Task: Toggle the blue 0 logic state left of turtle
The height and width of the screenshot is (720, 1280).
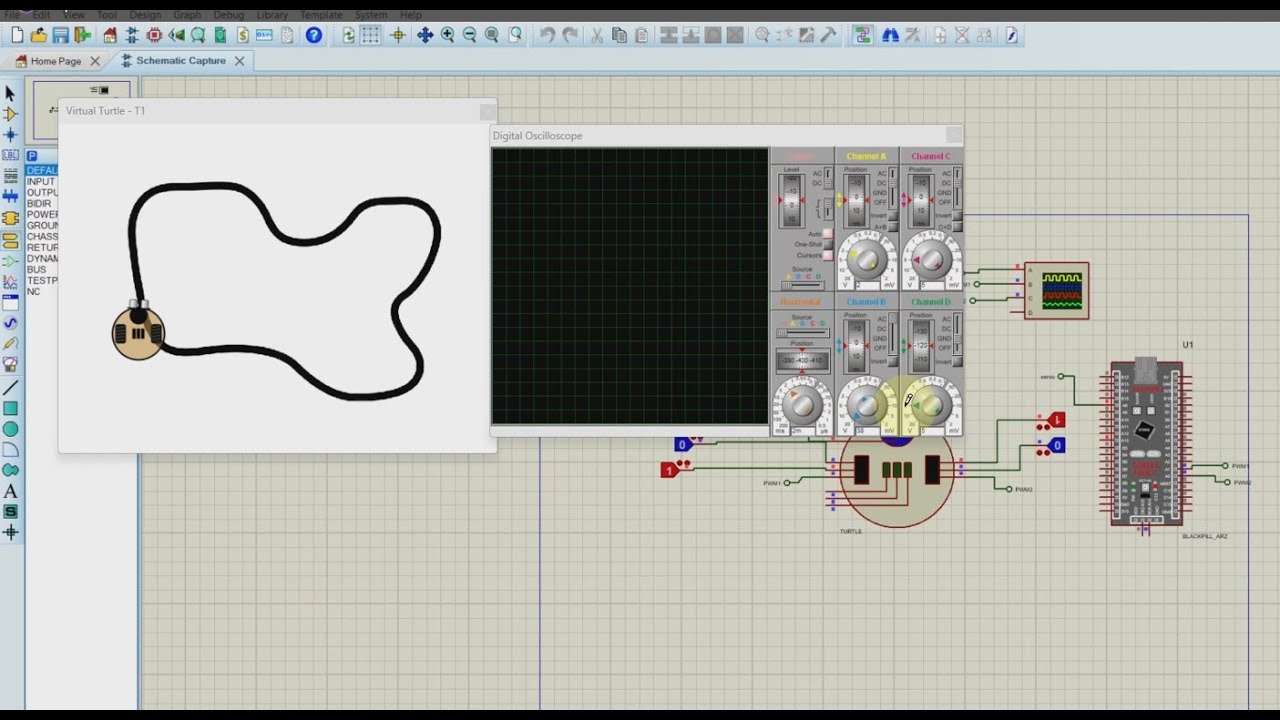Action: point(683,444)
